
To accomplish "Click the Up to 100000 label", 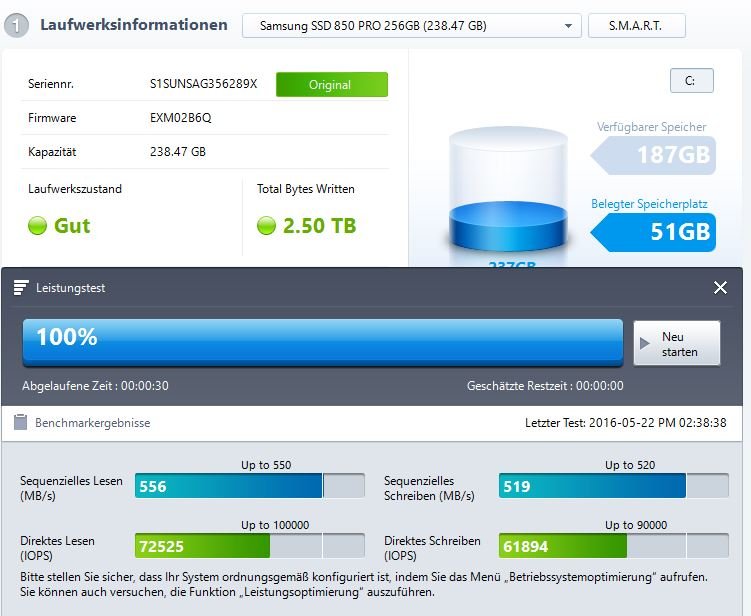I will pyautogui.click(x=275, y=525).
